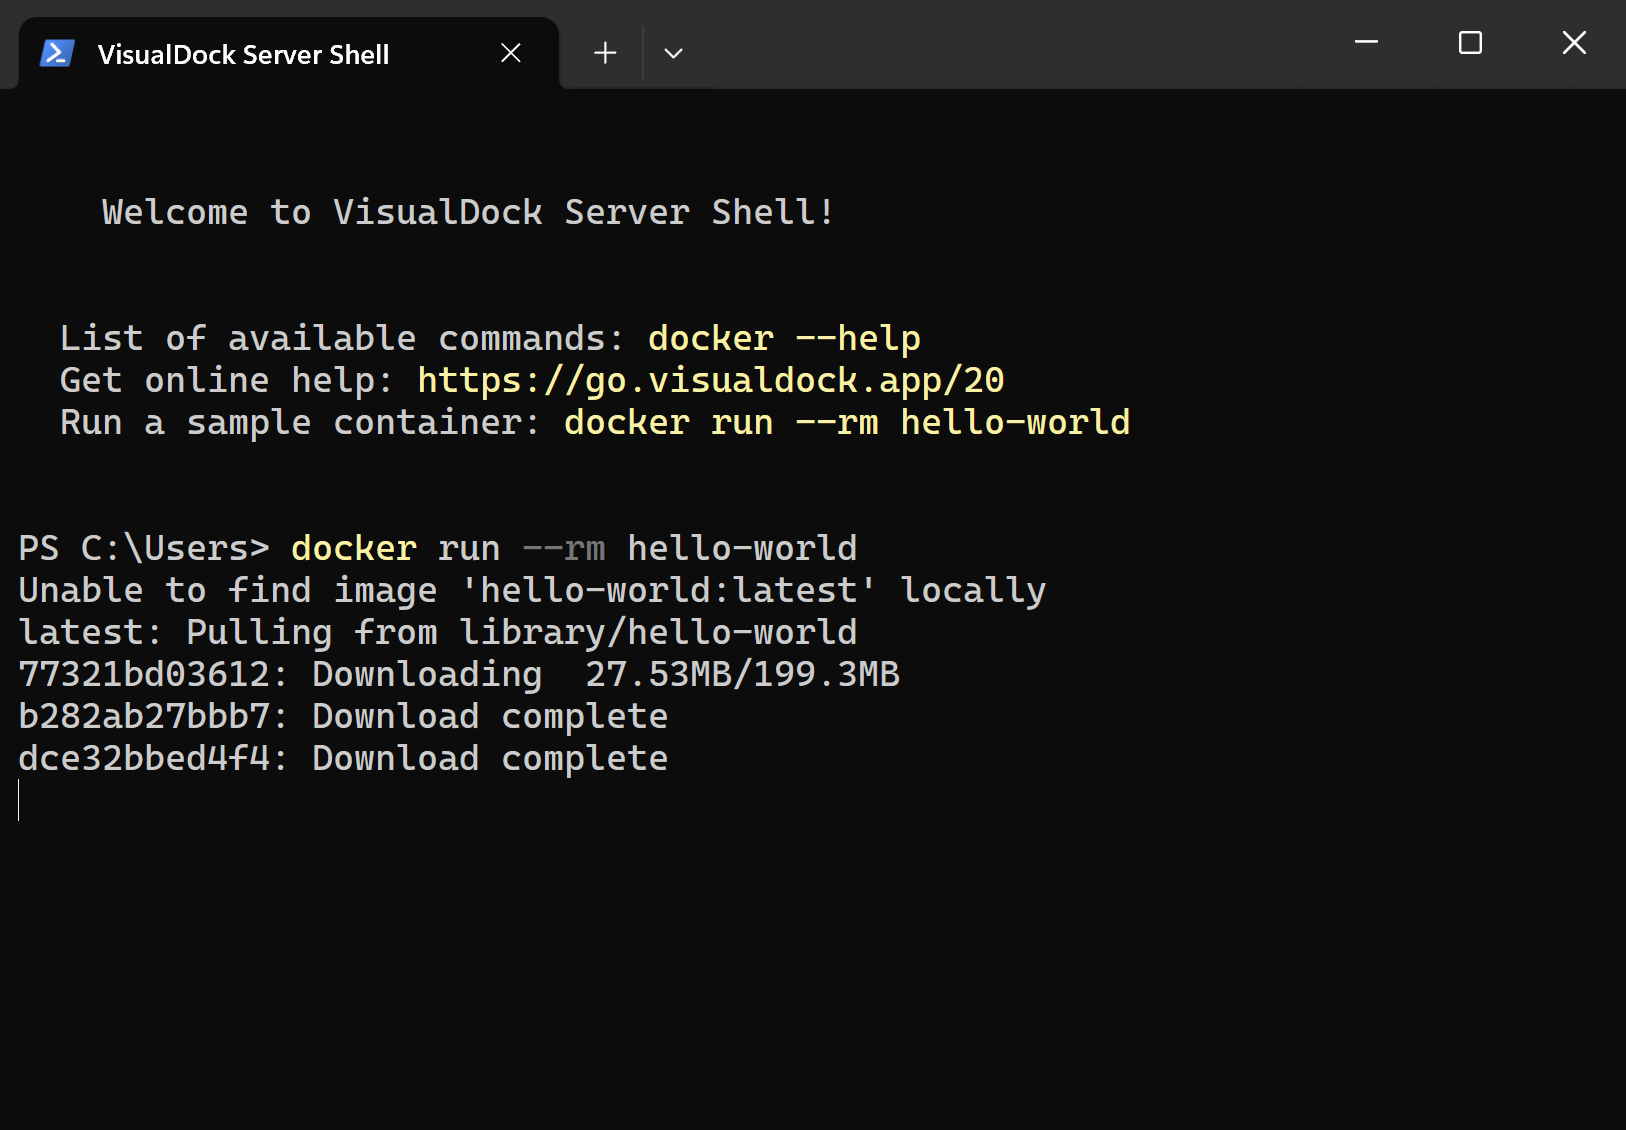Maximize the terminal window

click(1470, 42)
